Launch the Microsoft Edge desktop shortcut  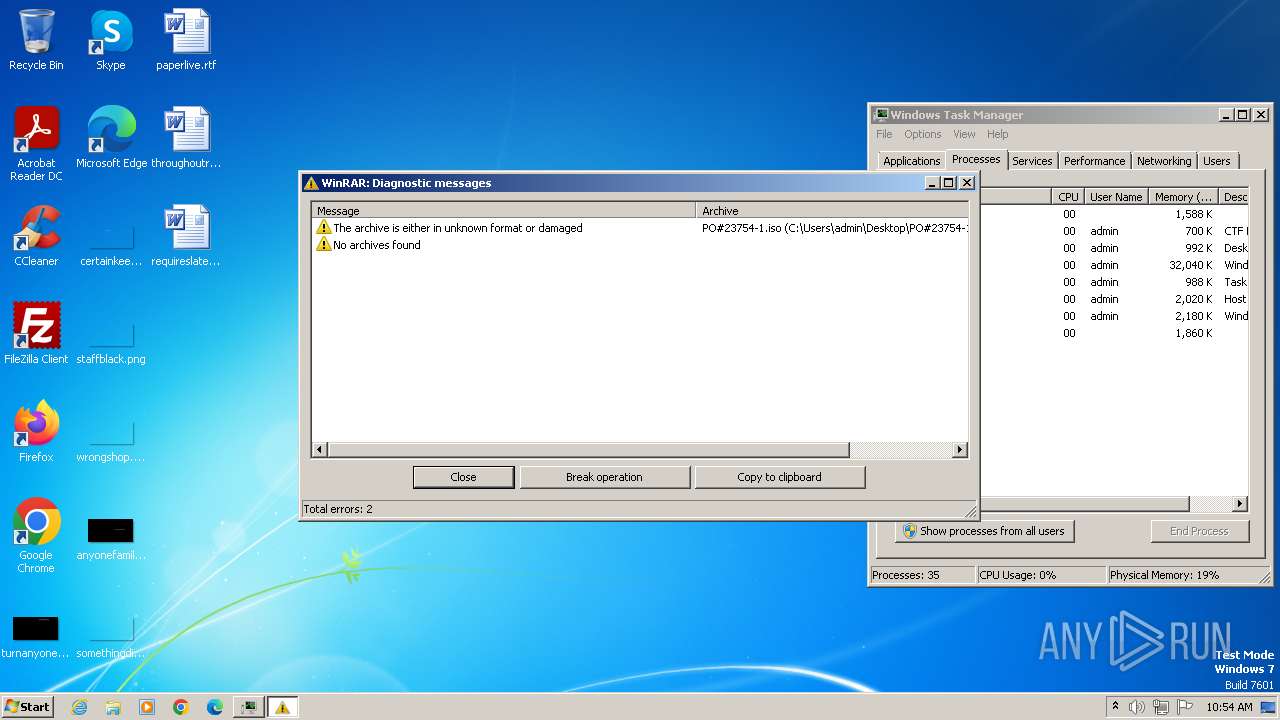[111, 139]
